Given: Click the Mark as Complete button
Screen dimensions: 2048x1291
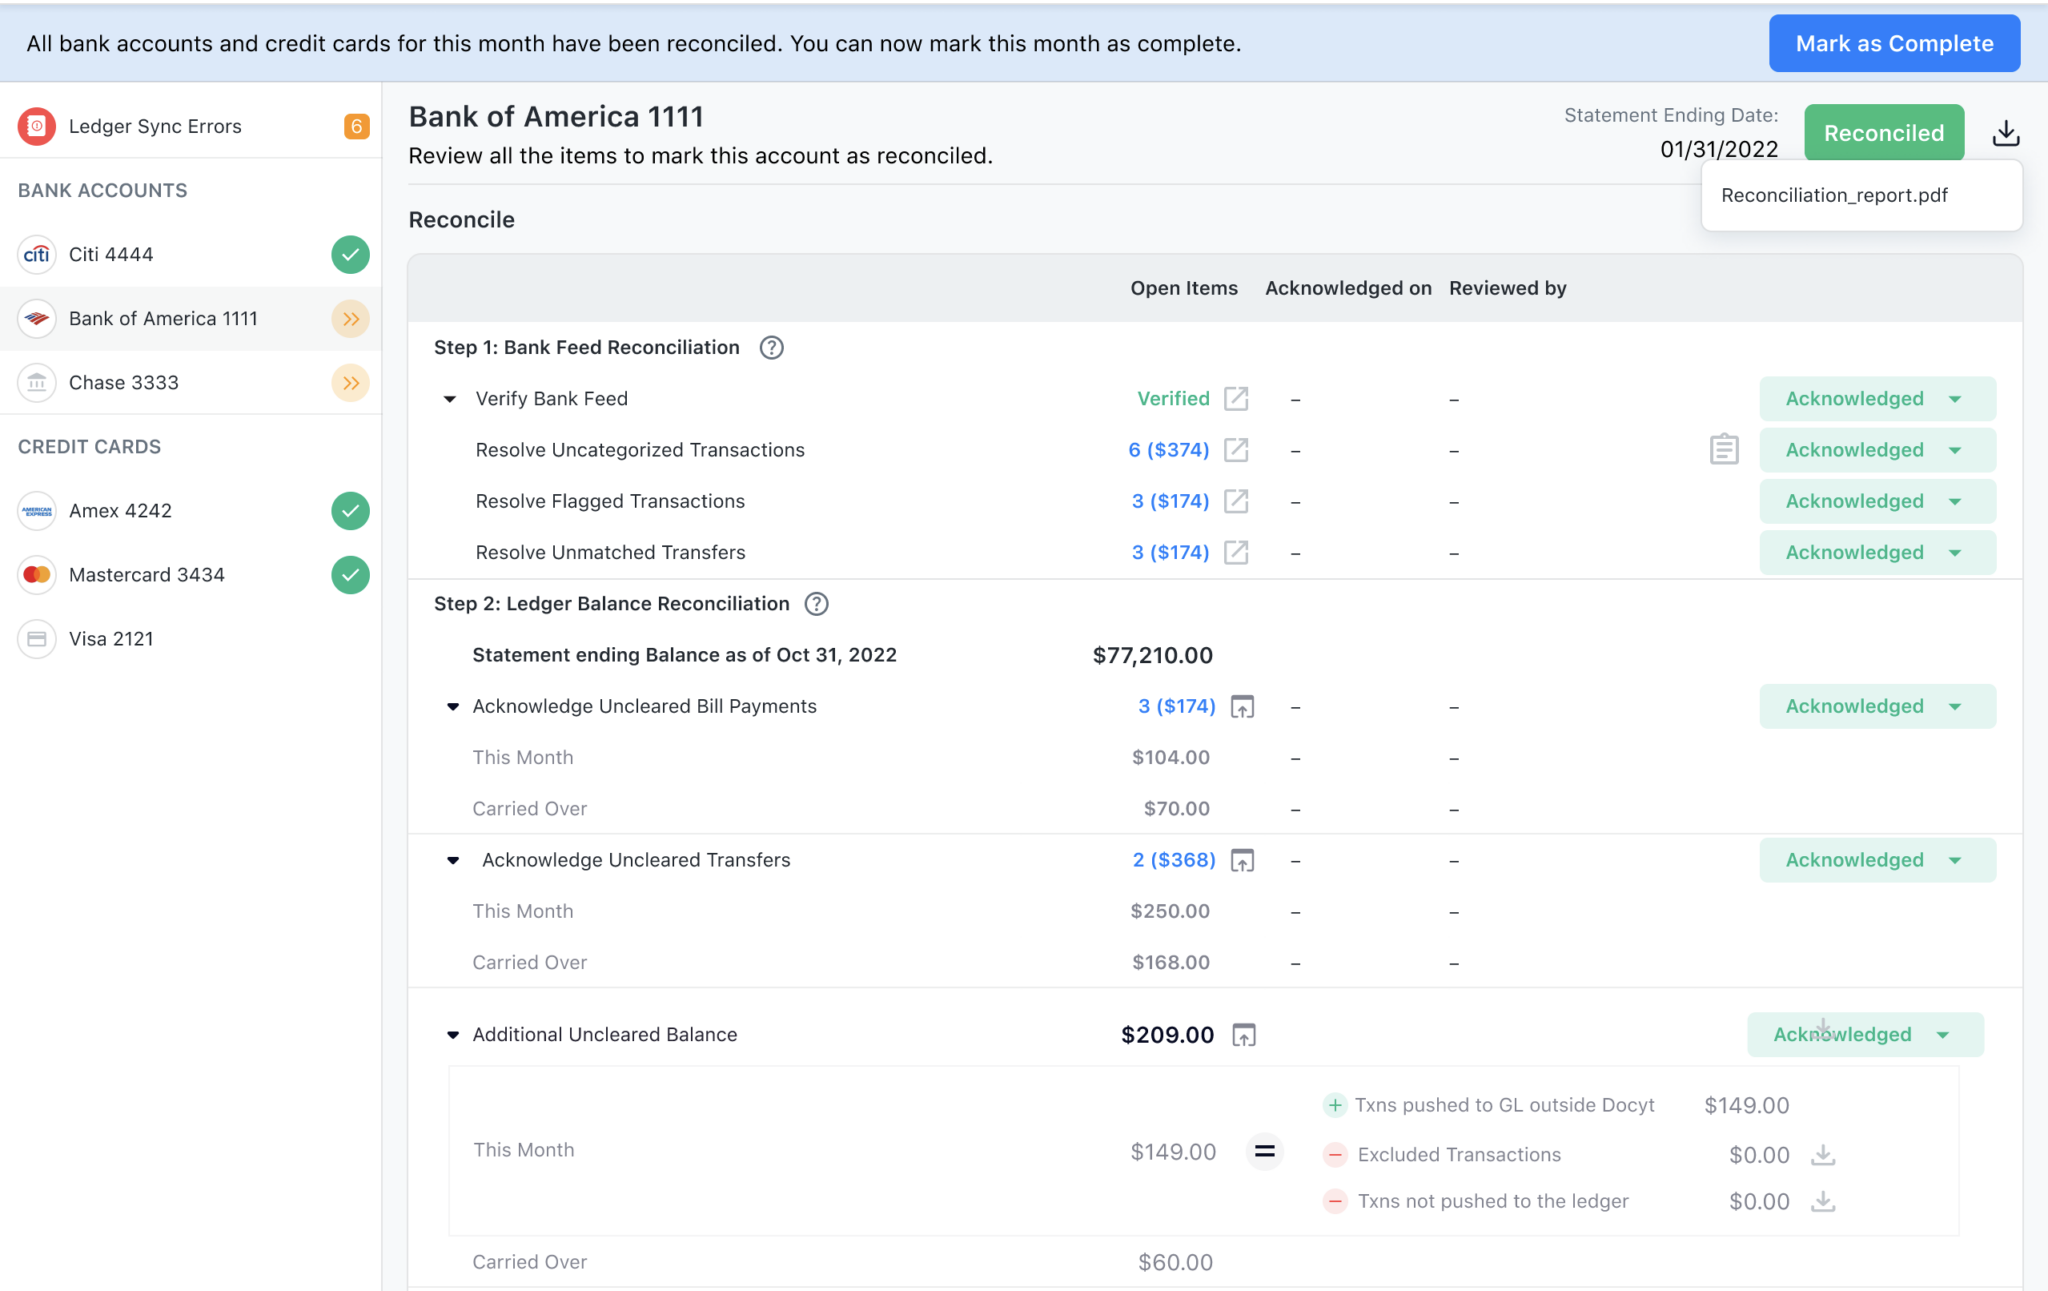Looking at the screenshot, I should [x=1894, y=43].
